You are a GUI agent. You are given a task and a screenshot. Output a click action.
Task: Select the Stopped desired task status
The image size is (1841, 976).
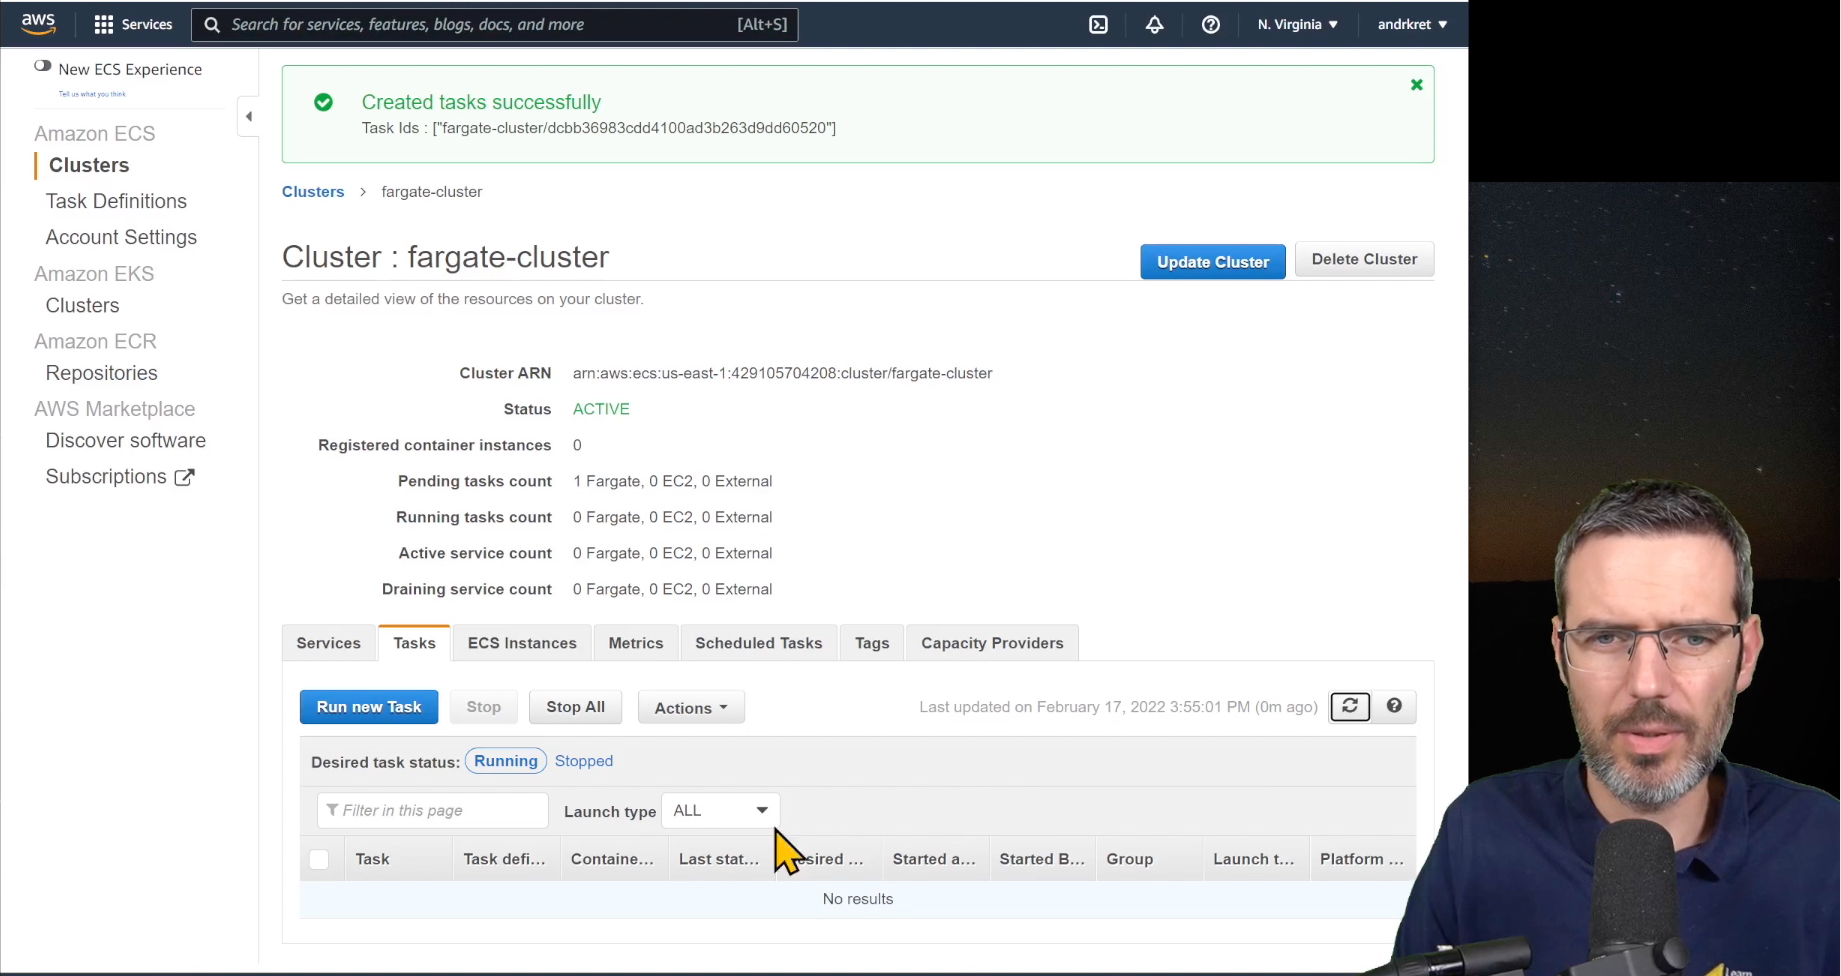pyautogui.click(x=584, y=761)
